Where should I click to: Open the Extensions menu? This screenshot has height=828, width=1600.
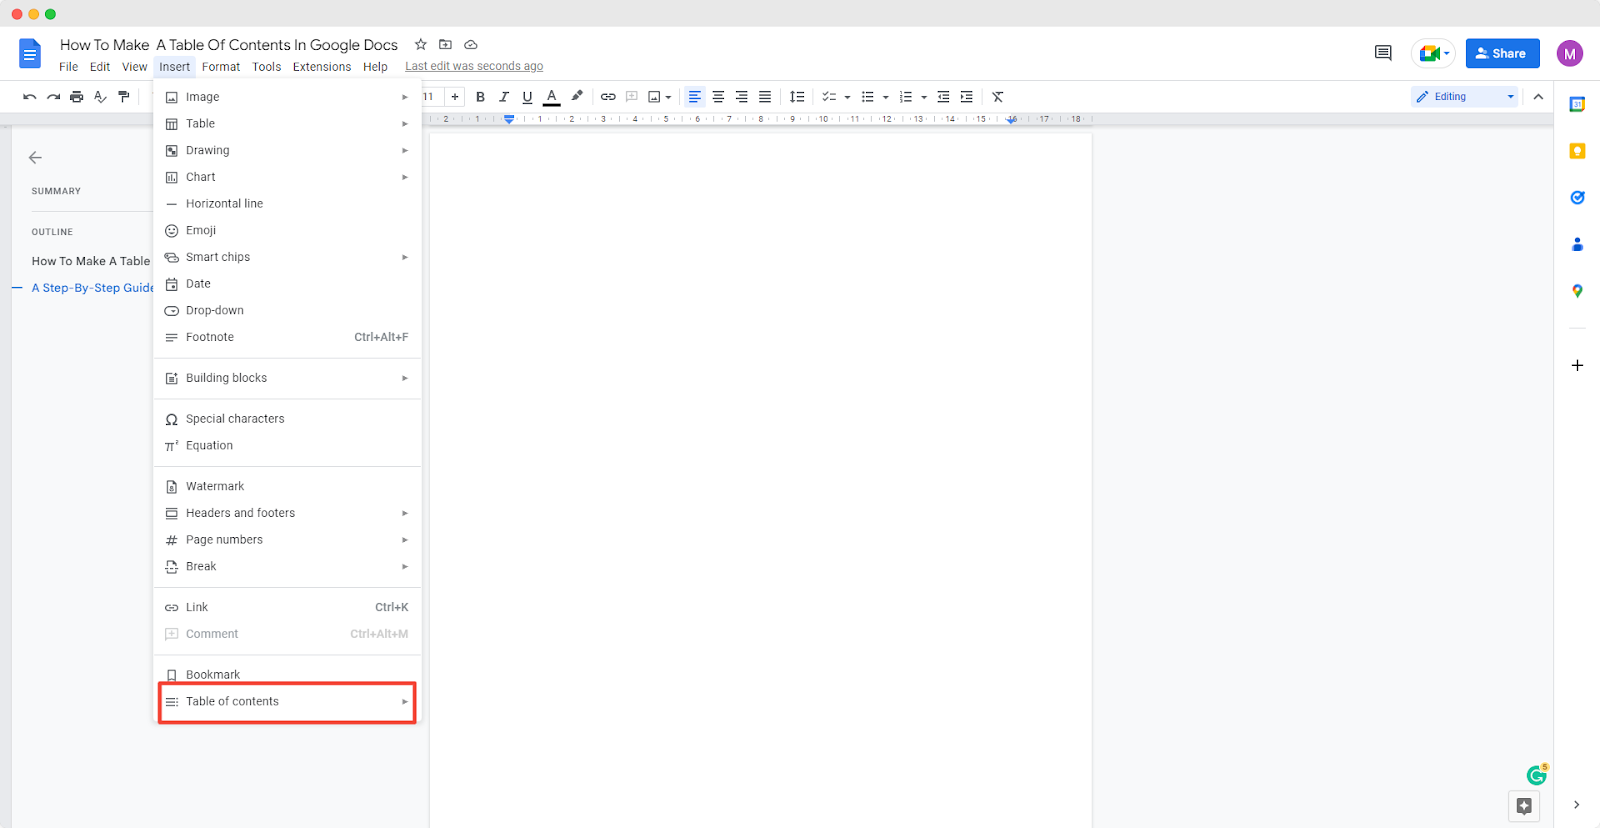coord(322,67)
